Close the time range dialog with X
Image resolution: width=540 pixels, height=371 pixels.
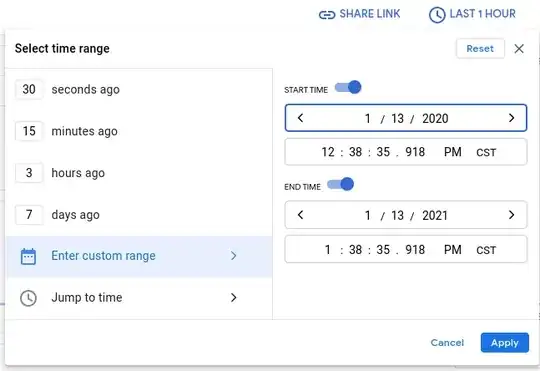(x=519, y=49)
